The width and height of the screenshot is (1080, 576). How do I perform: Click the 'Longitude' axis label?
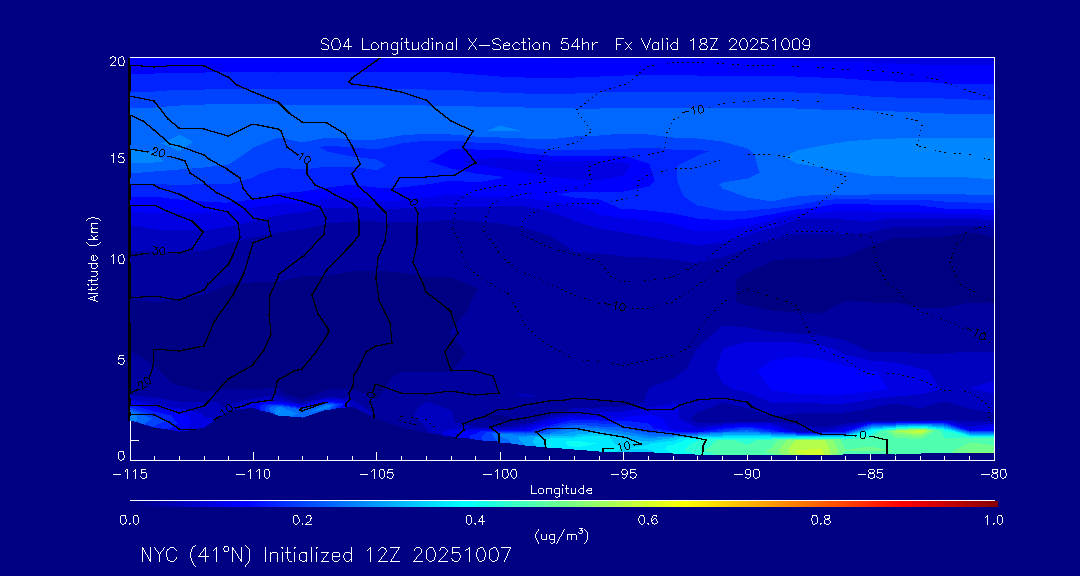(x=561, y=490)
